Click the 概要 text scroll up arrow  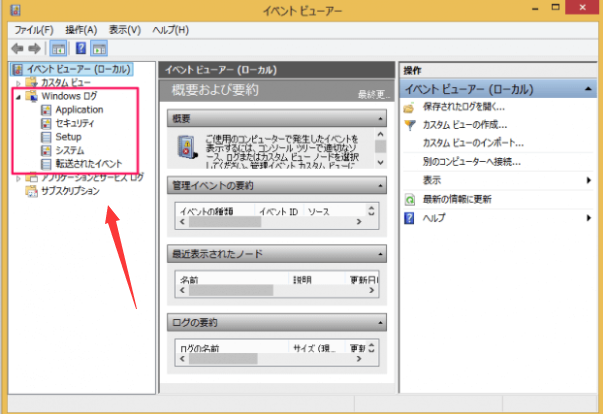click(x=380, y=134)
